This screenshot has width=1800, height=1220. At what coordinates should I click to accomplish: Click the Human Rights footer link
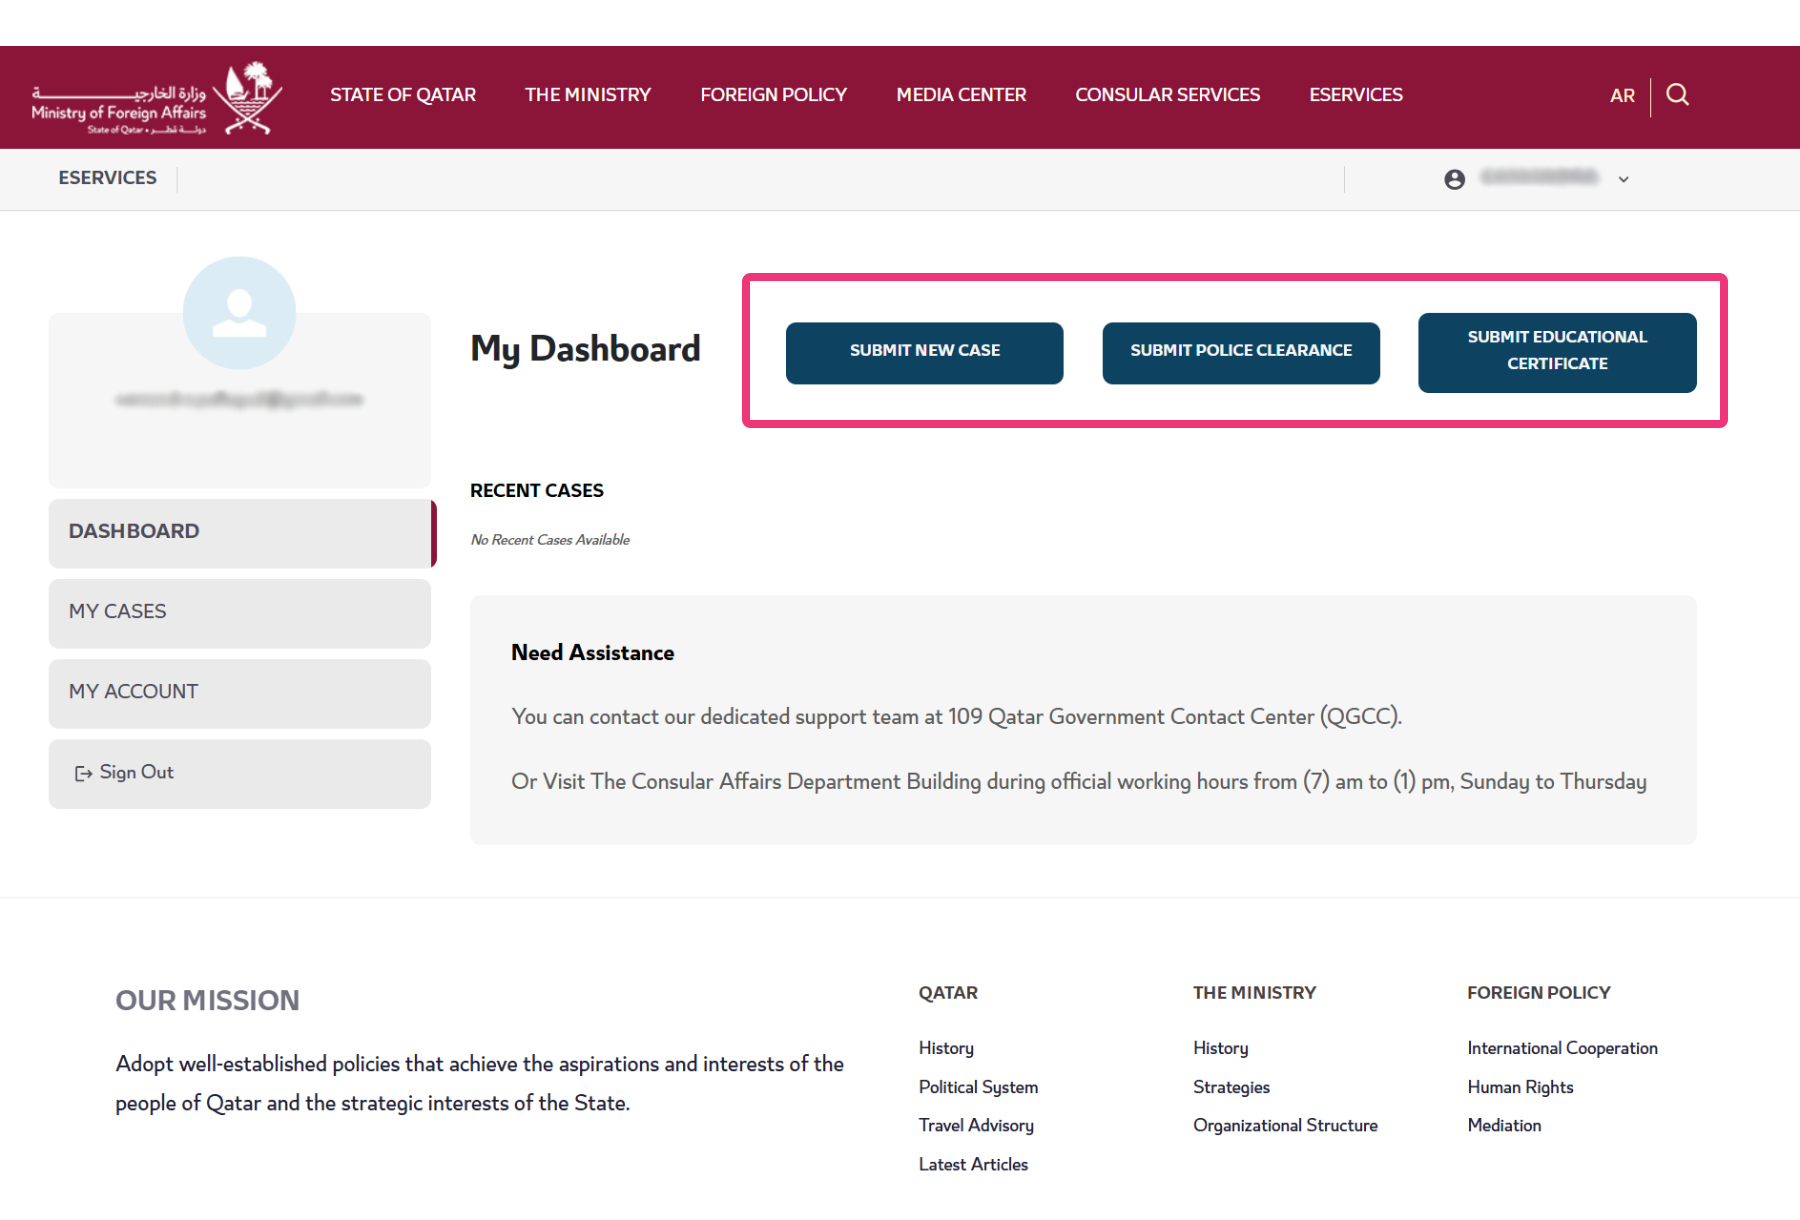pos(1520,1087)
